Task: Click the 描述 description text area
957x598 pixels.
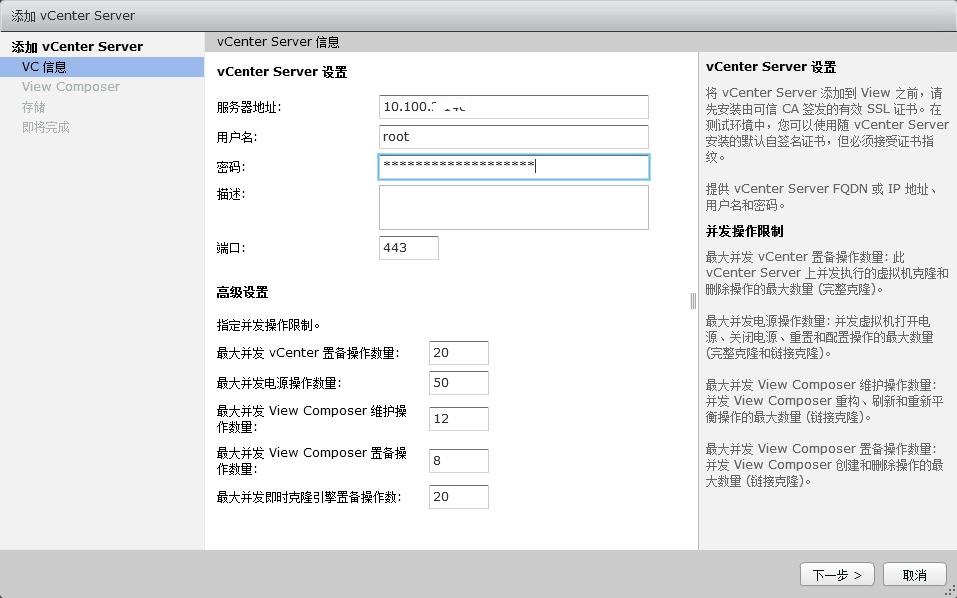Action: (513, 207)
